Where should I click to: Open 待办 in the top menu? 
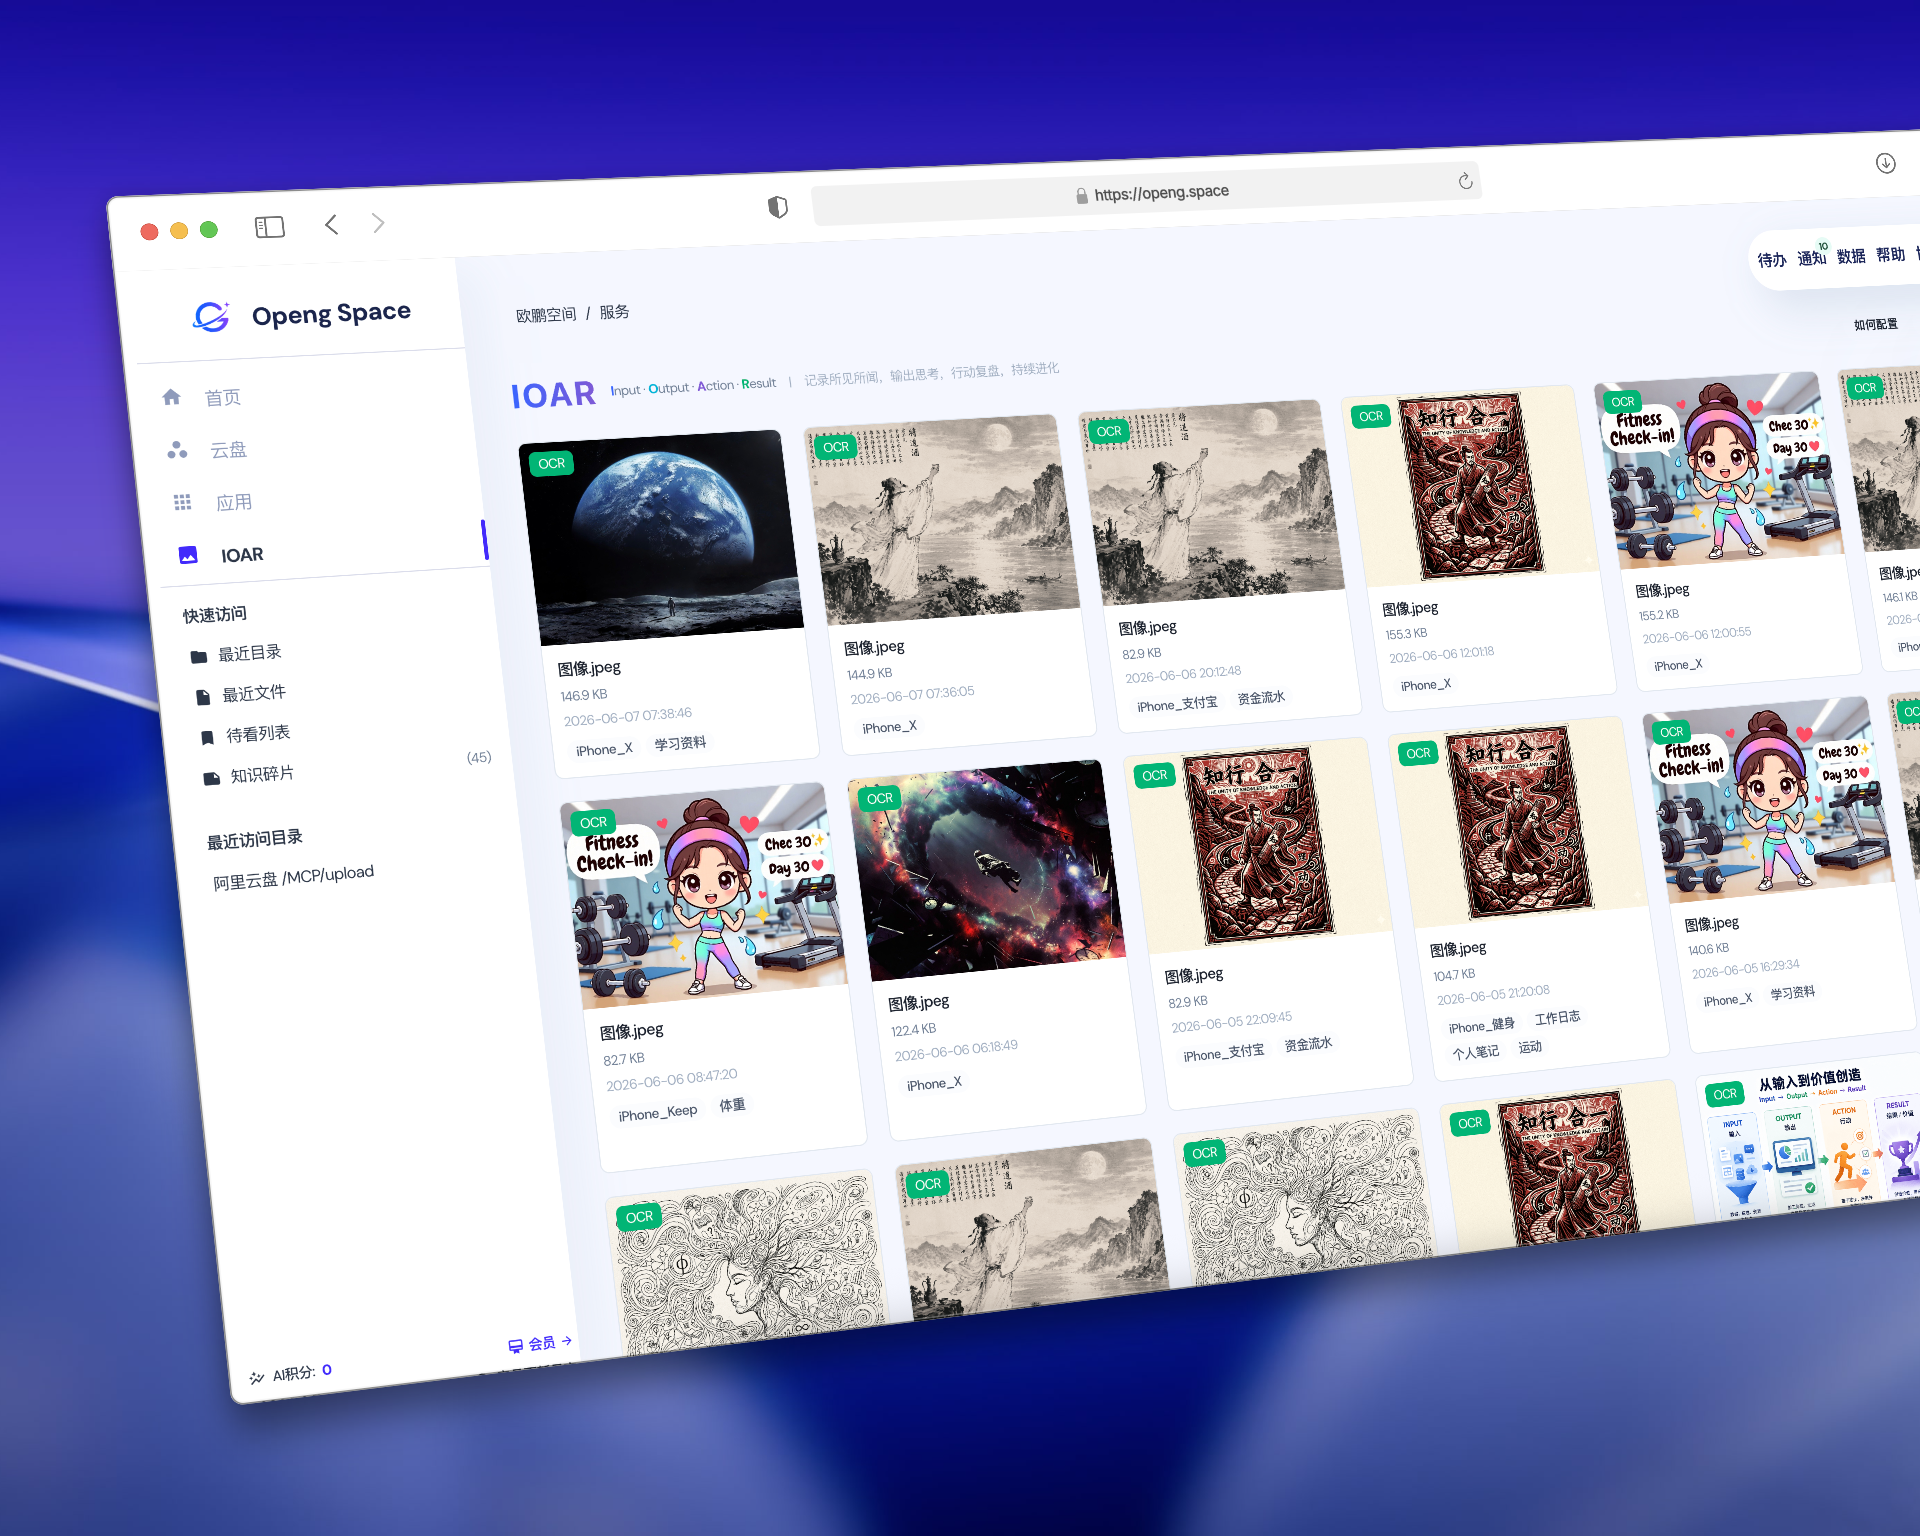1772,259
